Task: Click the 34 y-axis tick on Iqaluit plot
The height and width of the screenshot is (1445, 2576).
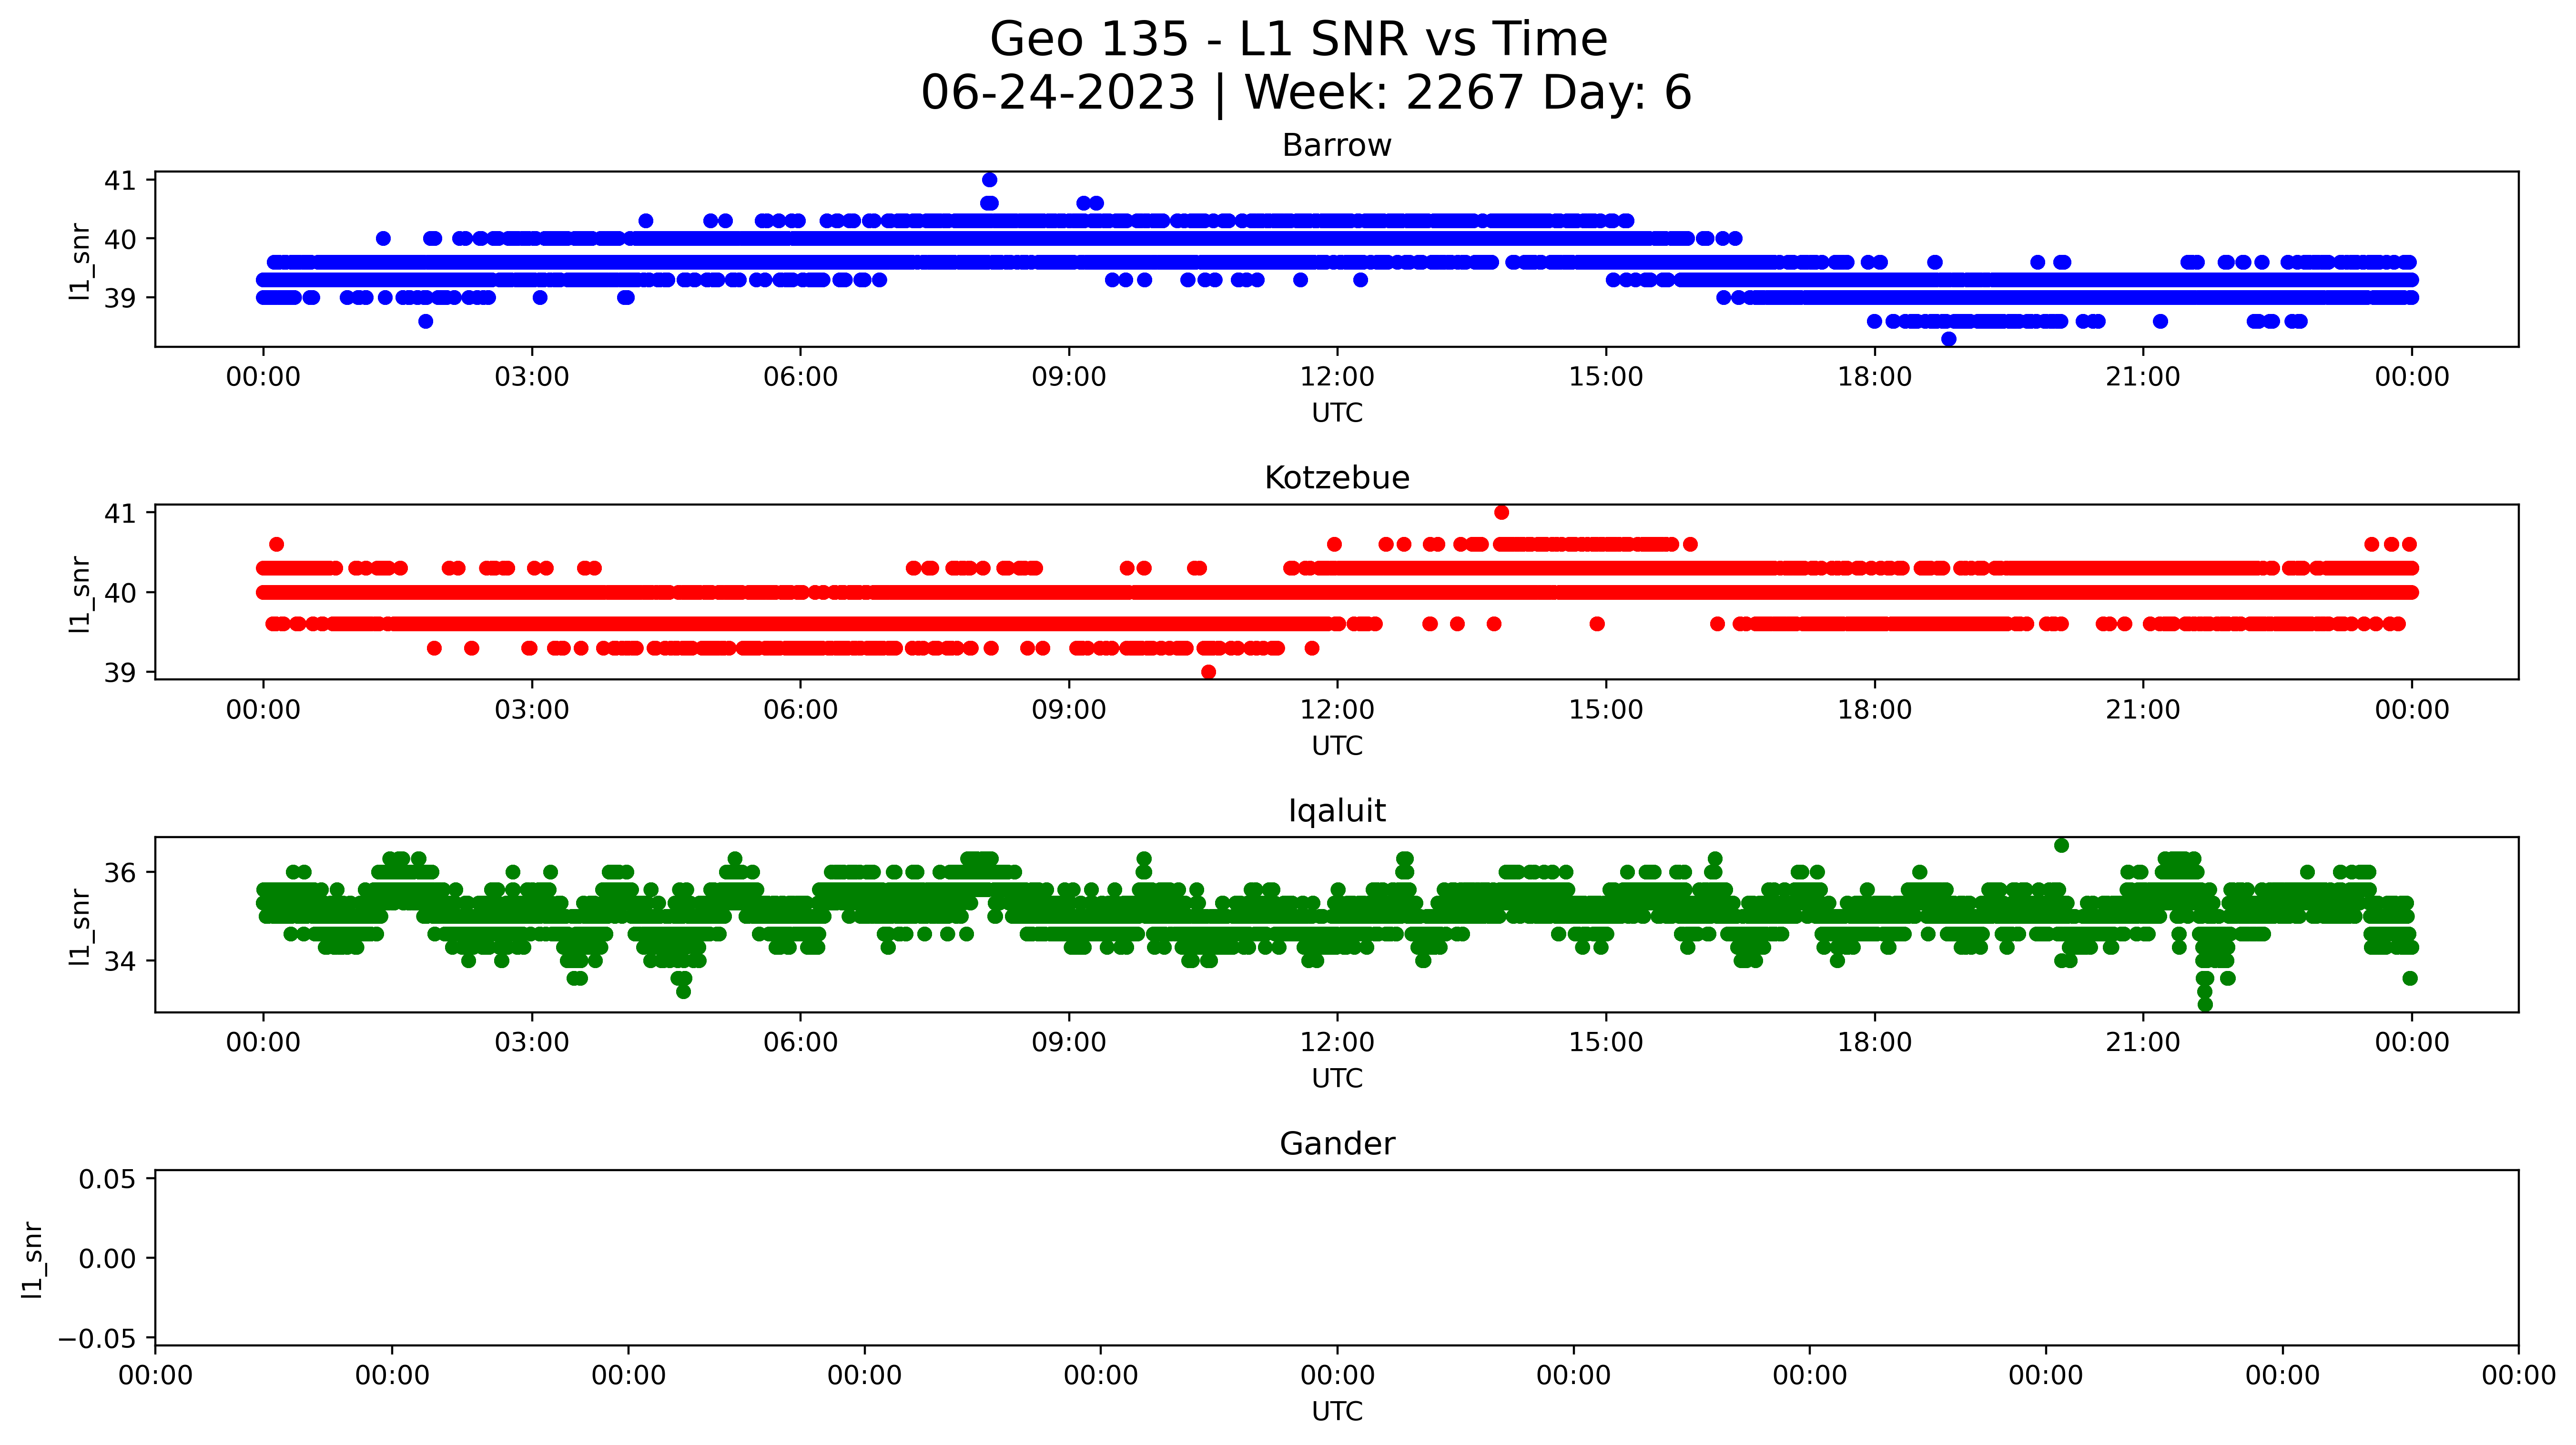Action: [120, 962]
